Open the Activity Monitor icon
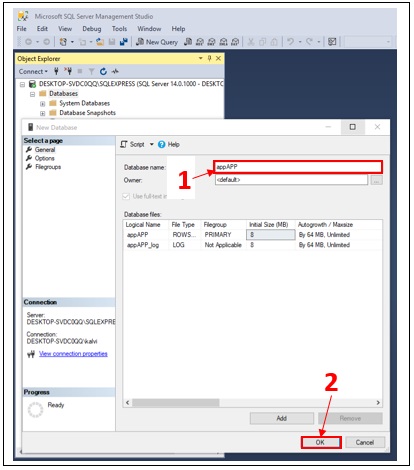This screenshot has width=414, height=470. click(115, 71)
